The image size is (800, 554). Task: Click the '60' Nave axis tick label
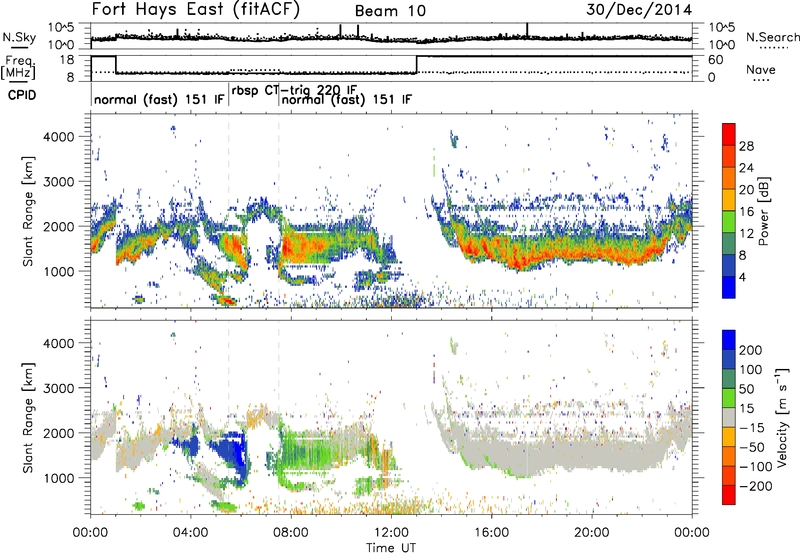tap(716, 60)
